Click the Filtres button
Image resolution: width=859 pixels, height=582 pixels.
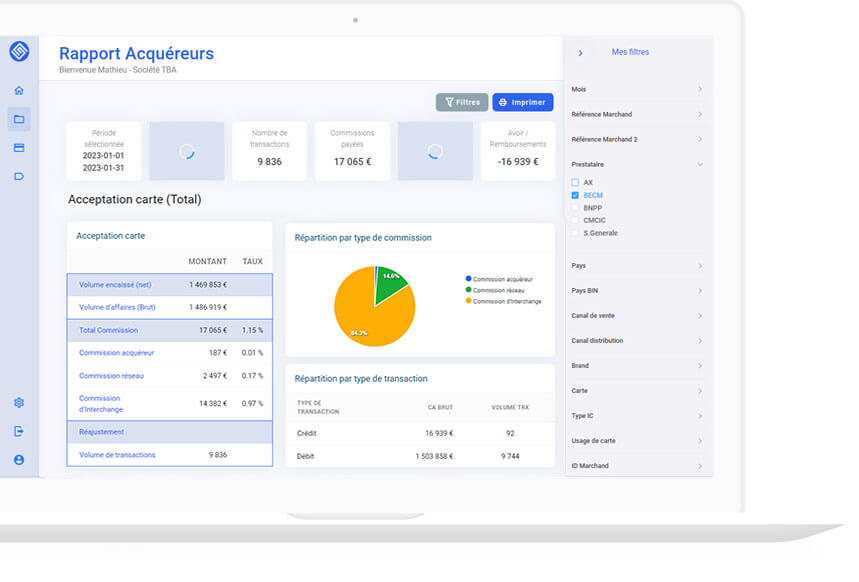click(x=462, y=102)
